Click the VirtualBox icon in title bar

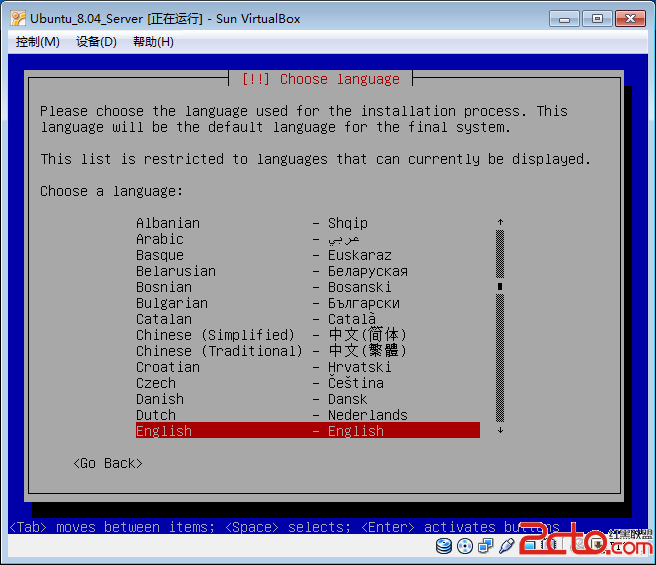pyautogui.click(x=18, y=19)
